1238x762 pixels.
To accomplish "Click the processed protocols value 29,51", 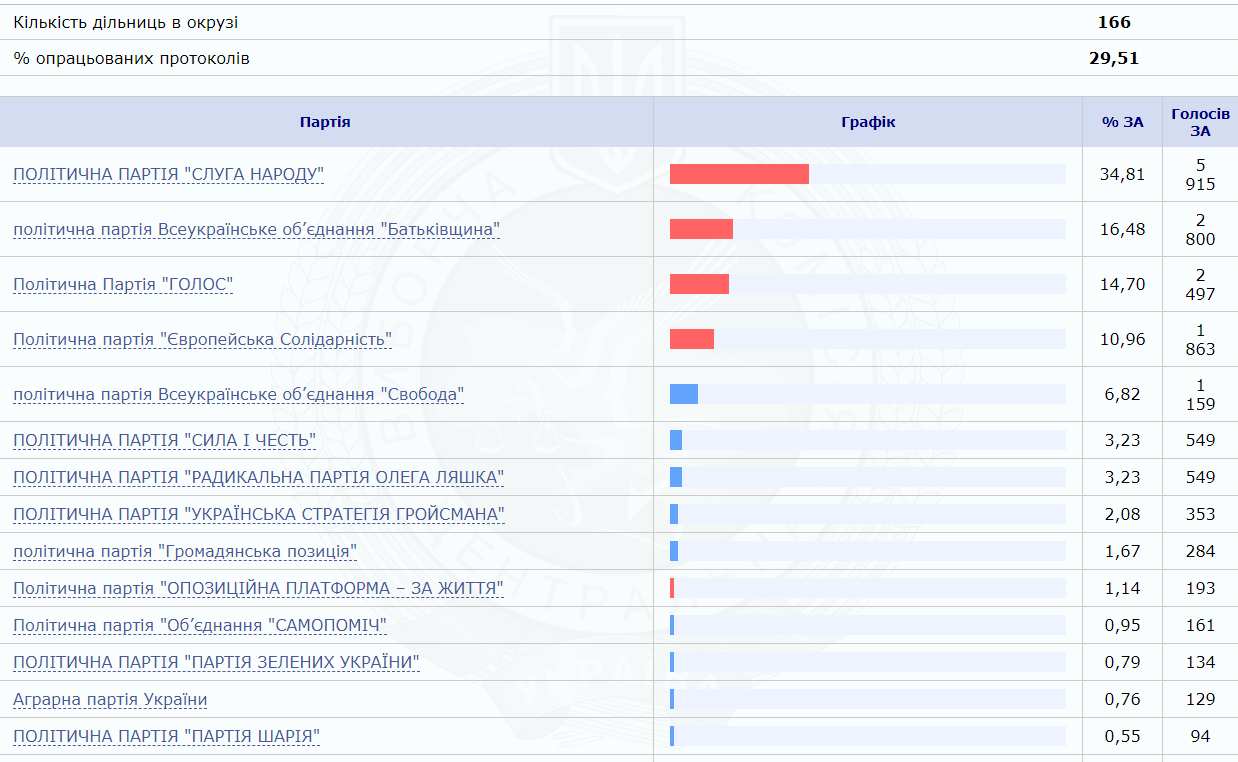I will tap(1114, 58).
